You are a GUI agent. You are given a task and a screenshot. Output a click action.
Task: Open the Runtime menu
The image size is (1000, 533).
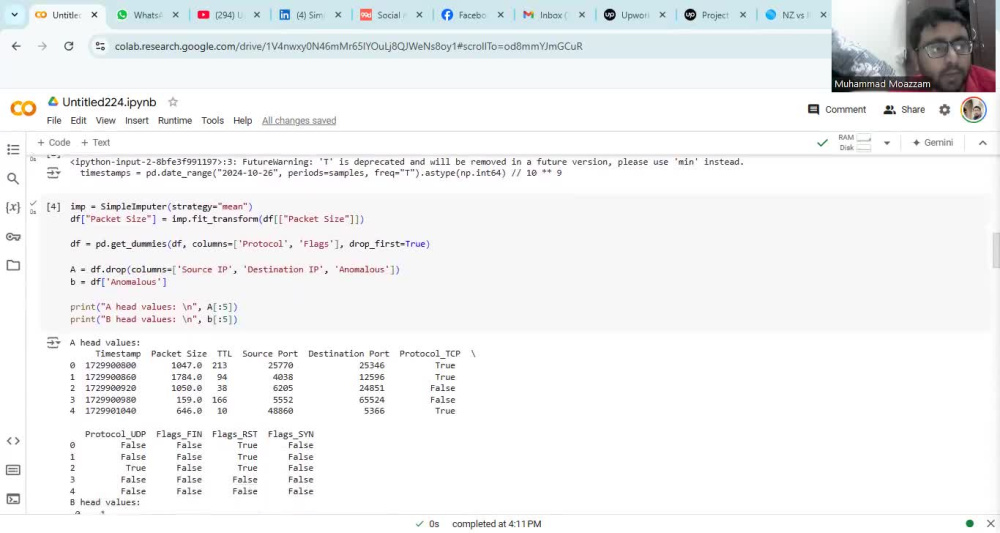tap(175, 120)
